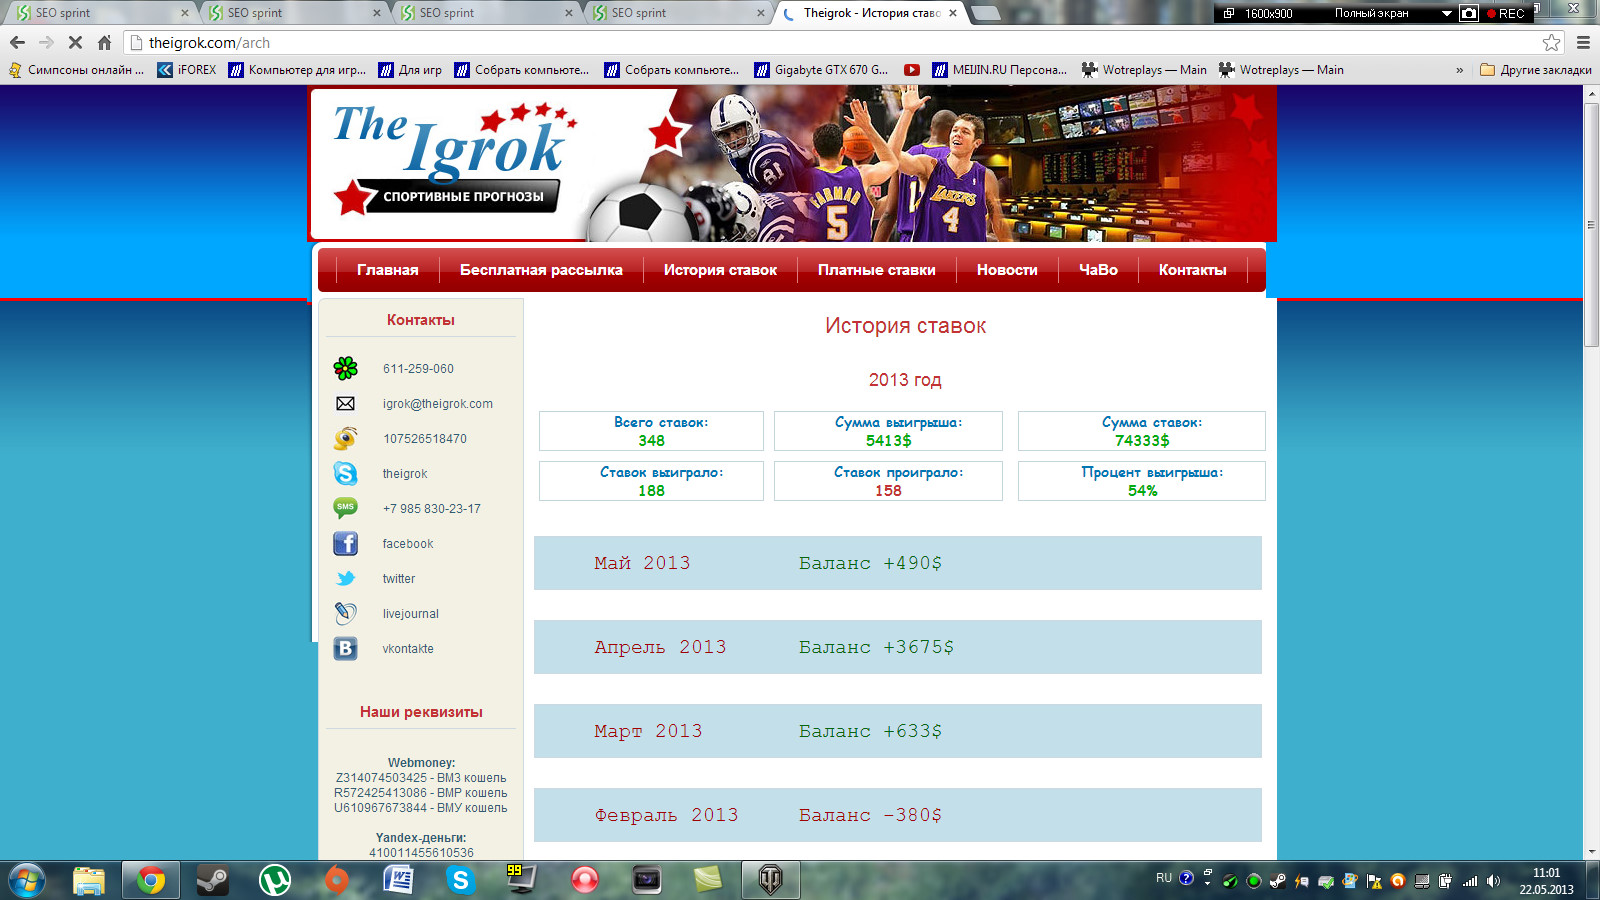Expand the Полный экран capture mode dropdown

click(x=1446, y=13)
